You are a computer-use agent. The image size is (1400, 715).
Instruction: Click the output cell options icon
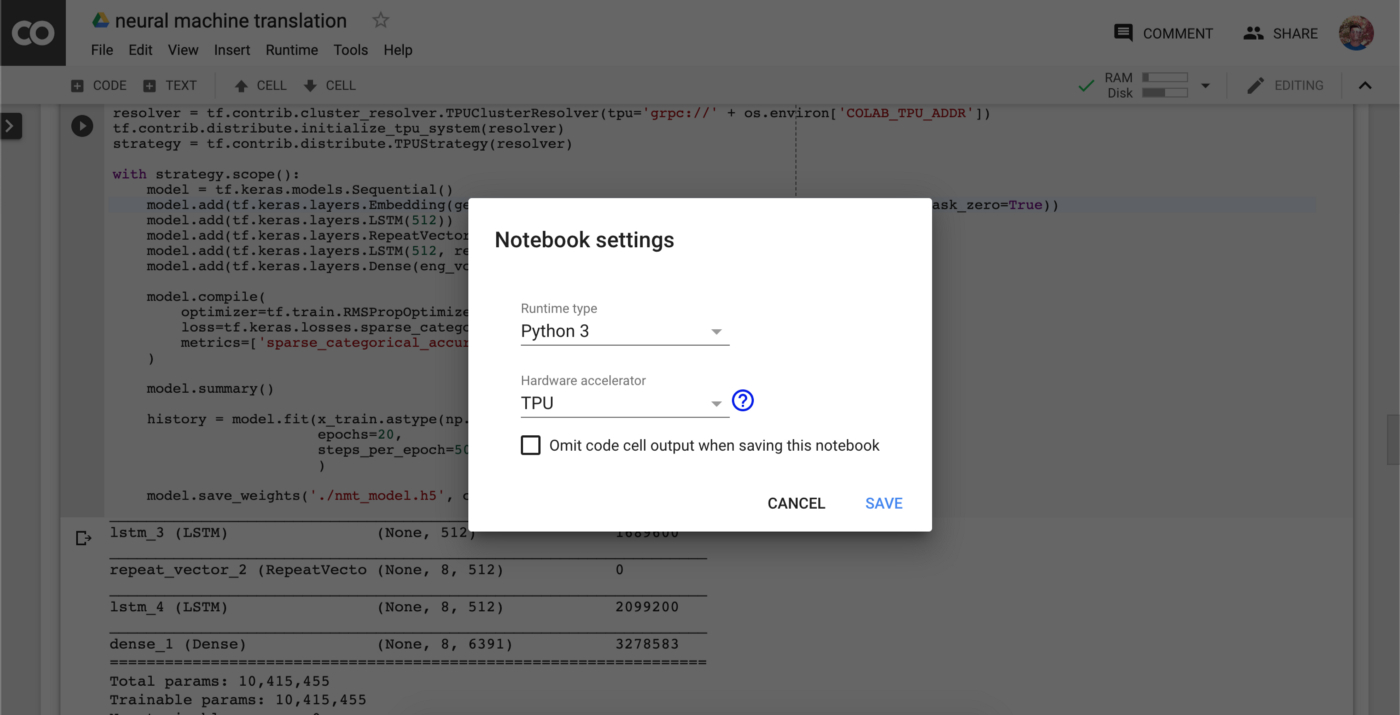pyautogui.click(x=84, y=538)
